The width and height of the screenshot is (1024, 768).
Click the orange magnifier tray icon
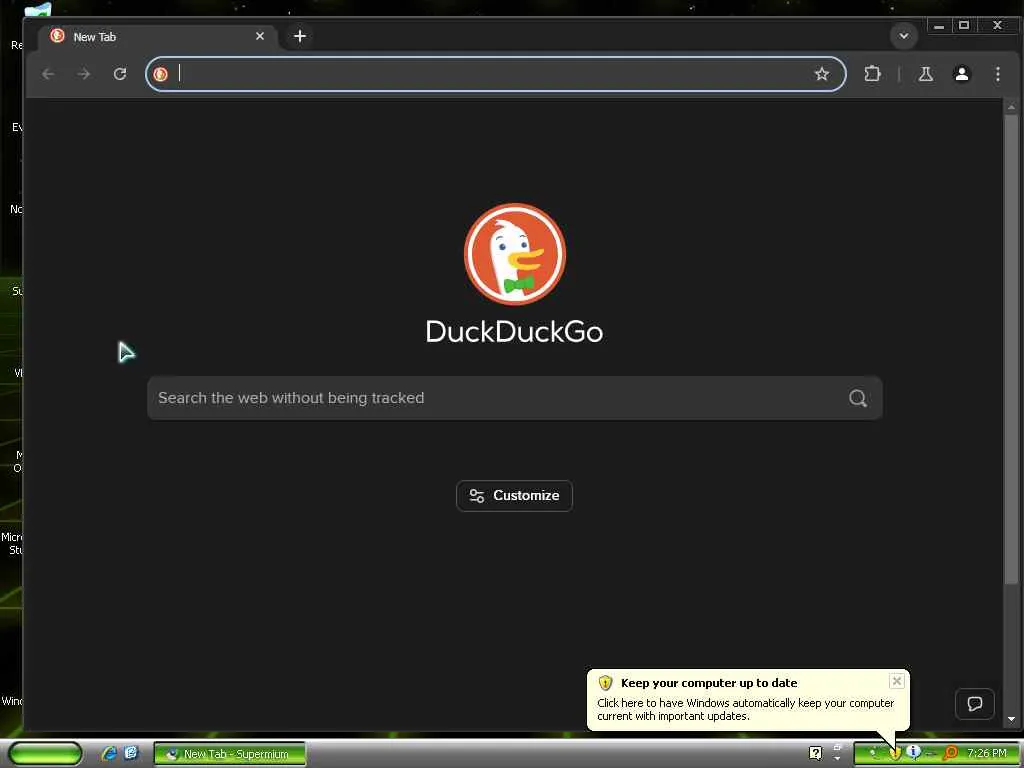coord(950,754)
